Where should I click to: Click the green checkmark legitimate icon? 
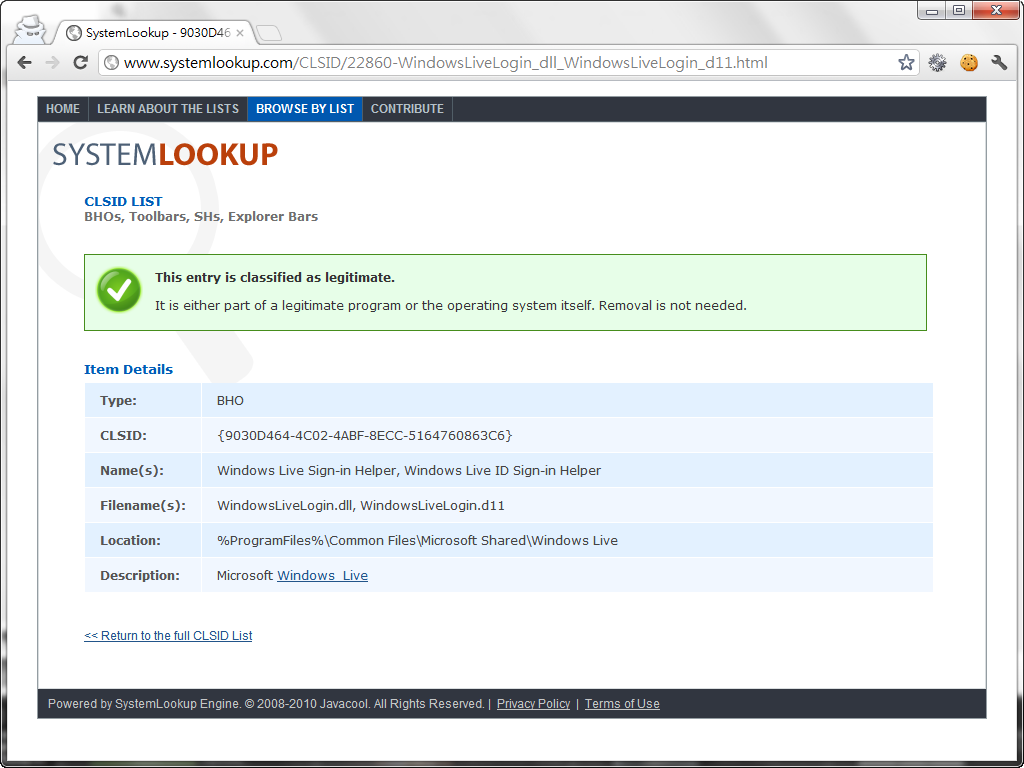[119, 290]
